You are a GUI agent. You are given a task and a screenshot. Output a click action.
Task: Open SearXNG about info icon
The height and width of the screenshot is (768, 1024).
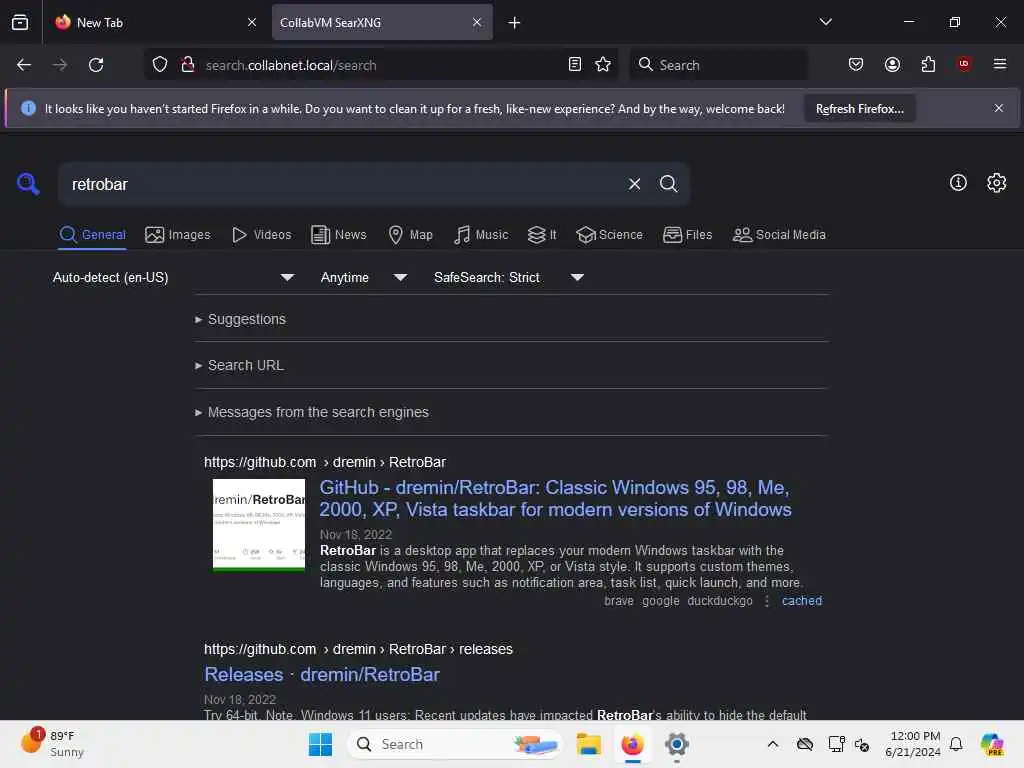(x=958, y=183)
